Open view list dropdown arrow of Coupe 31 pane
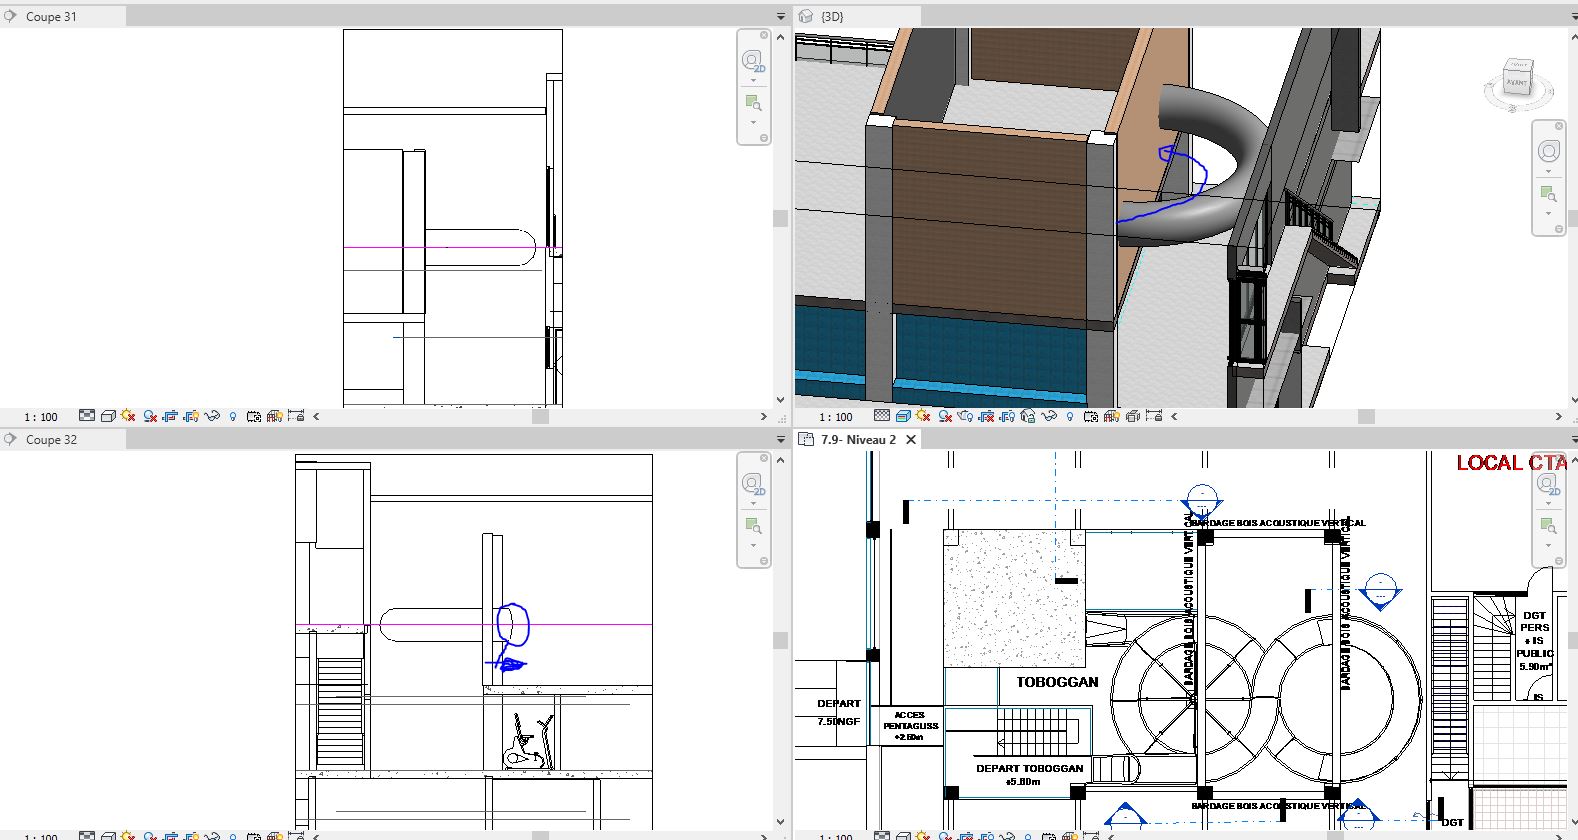The height and width of the screenshot is (840, 1578). 781,17
